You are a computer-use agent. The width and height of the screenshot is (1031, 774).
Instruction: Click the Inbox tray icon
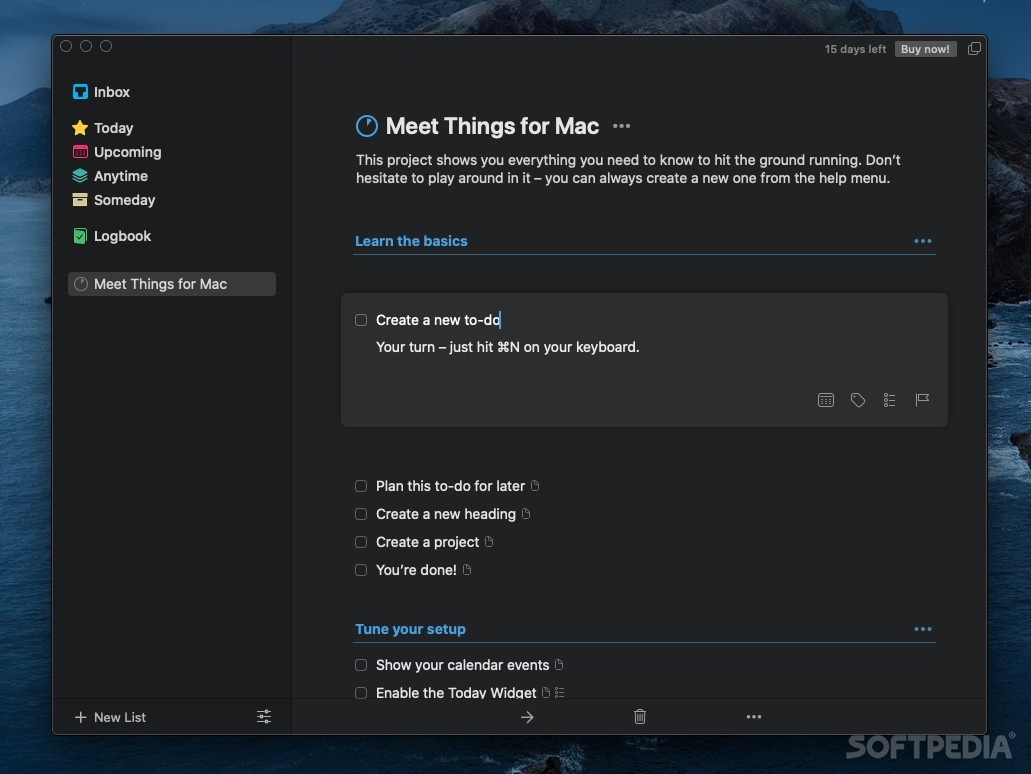point(80,92)
